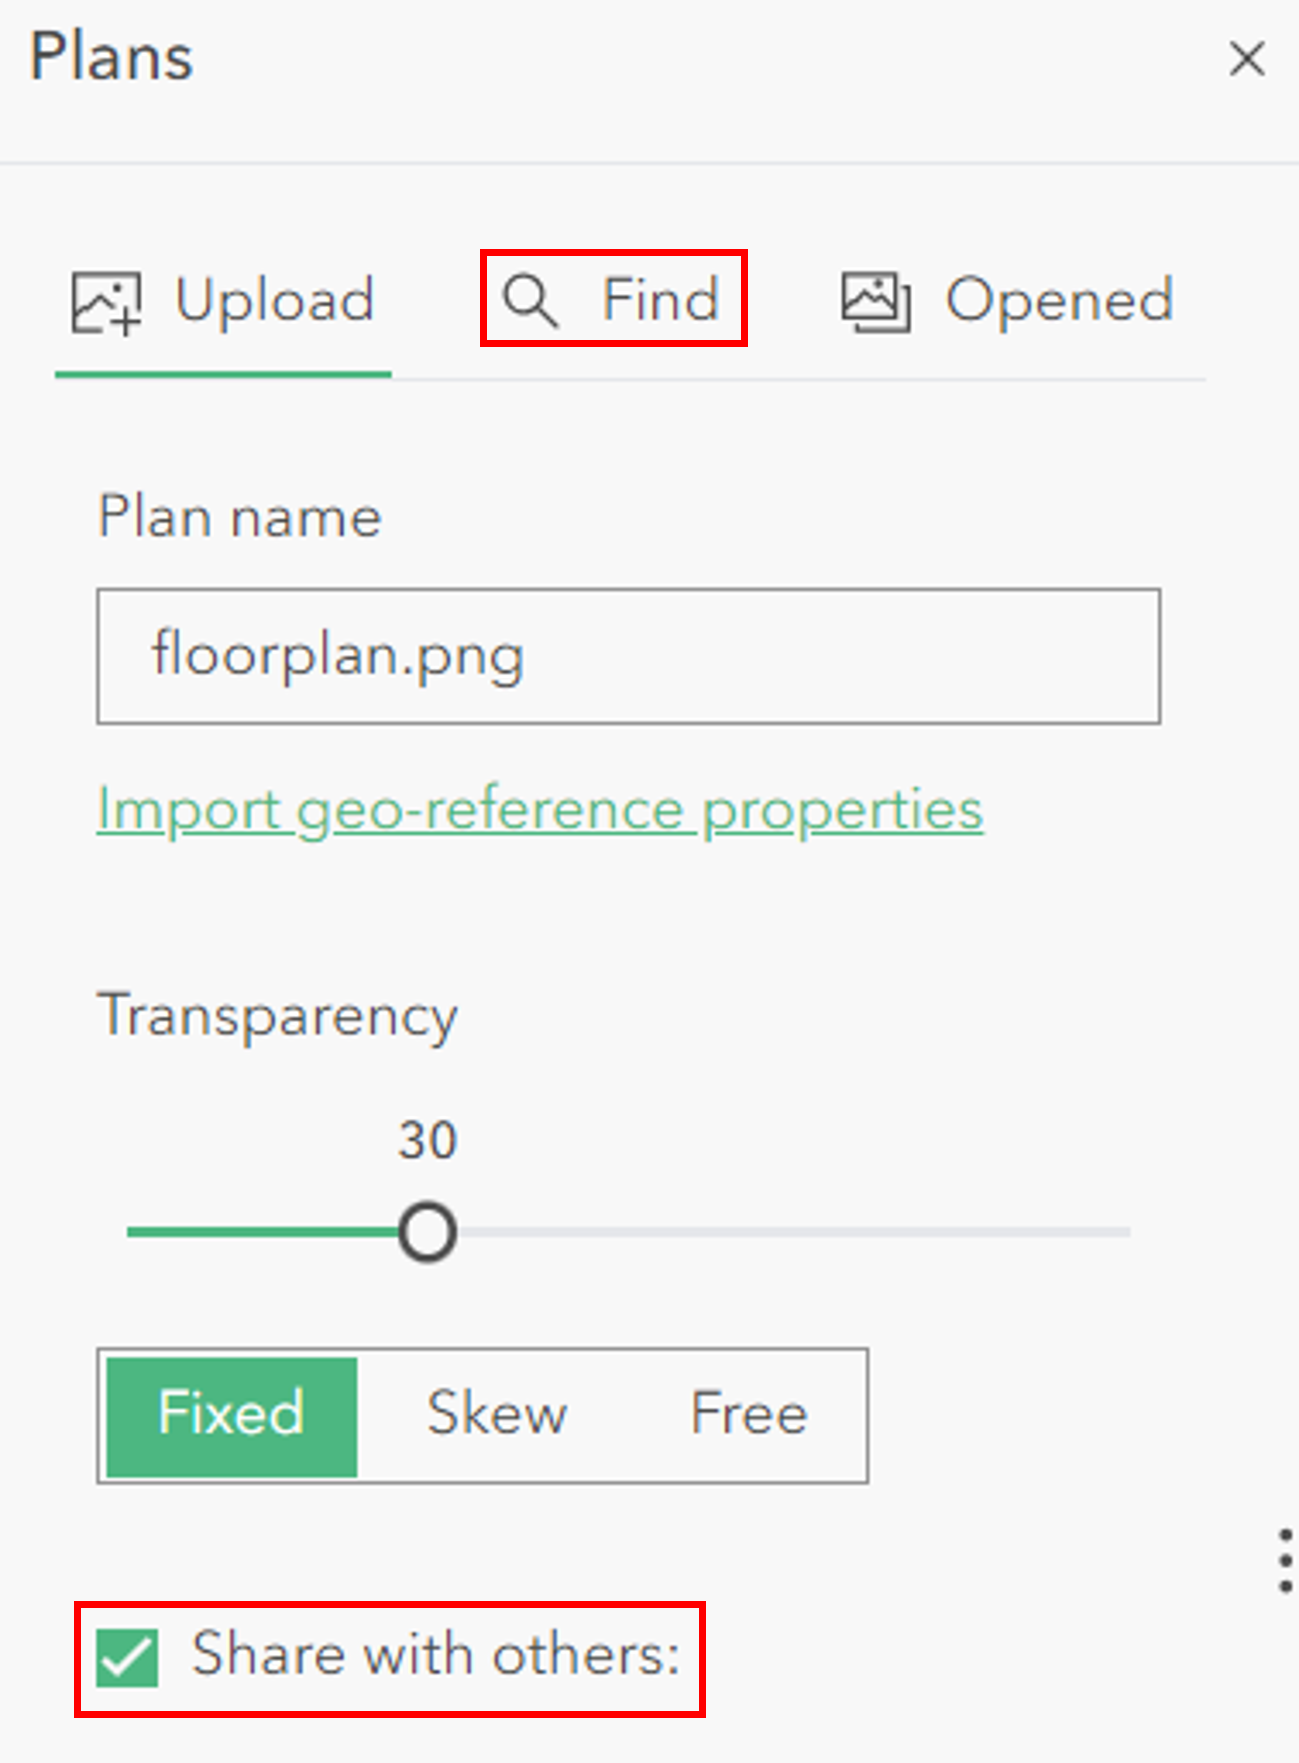Click the image icon next to Opened
The image size is (1299, 1763).
click(875, 299)
